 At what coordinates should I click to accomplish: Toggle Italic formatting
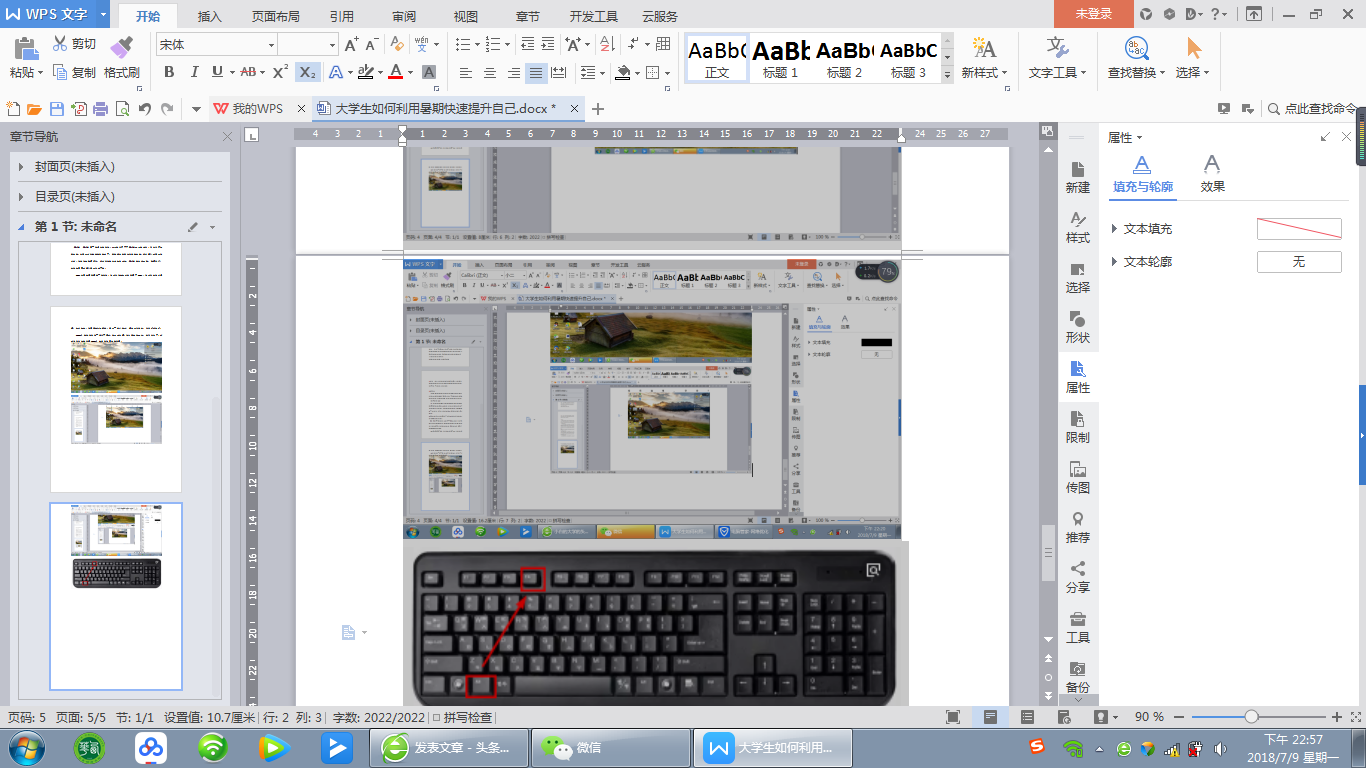point(193,72)
